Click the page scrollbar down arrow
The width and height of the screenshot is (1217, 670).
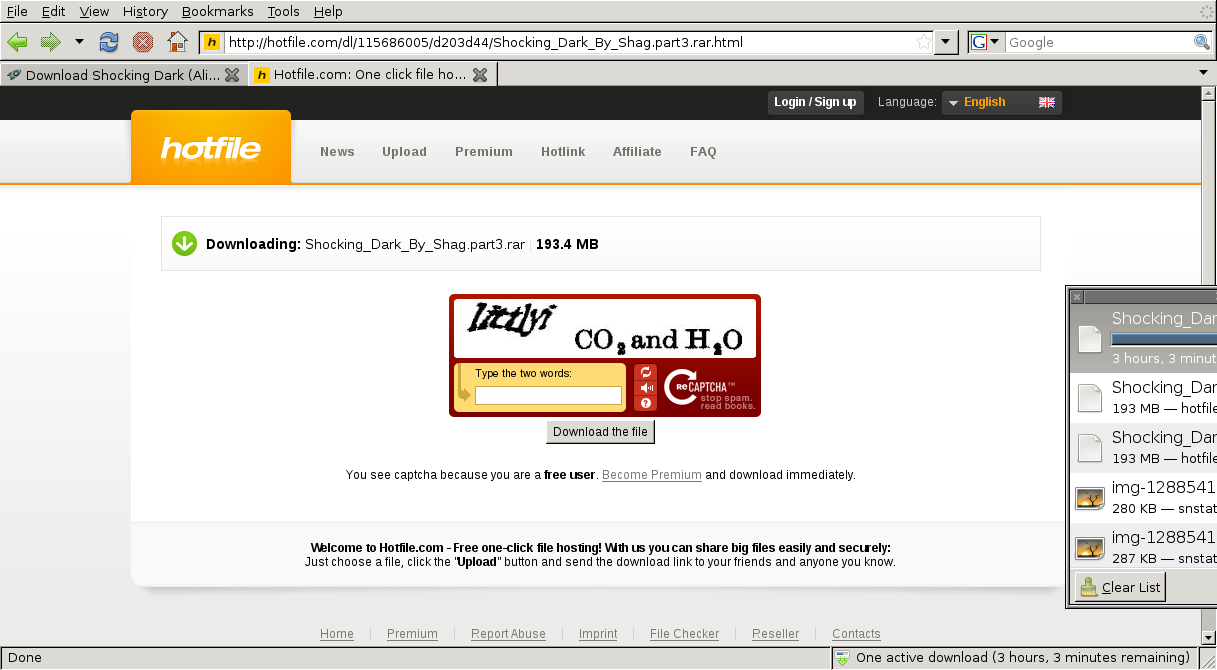point(1208,636)
